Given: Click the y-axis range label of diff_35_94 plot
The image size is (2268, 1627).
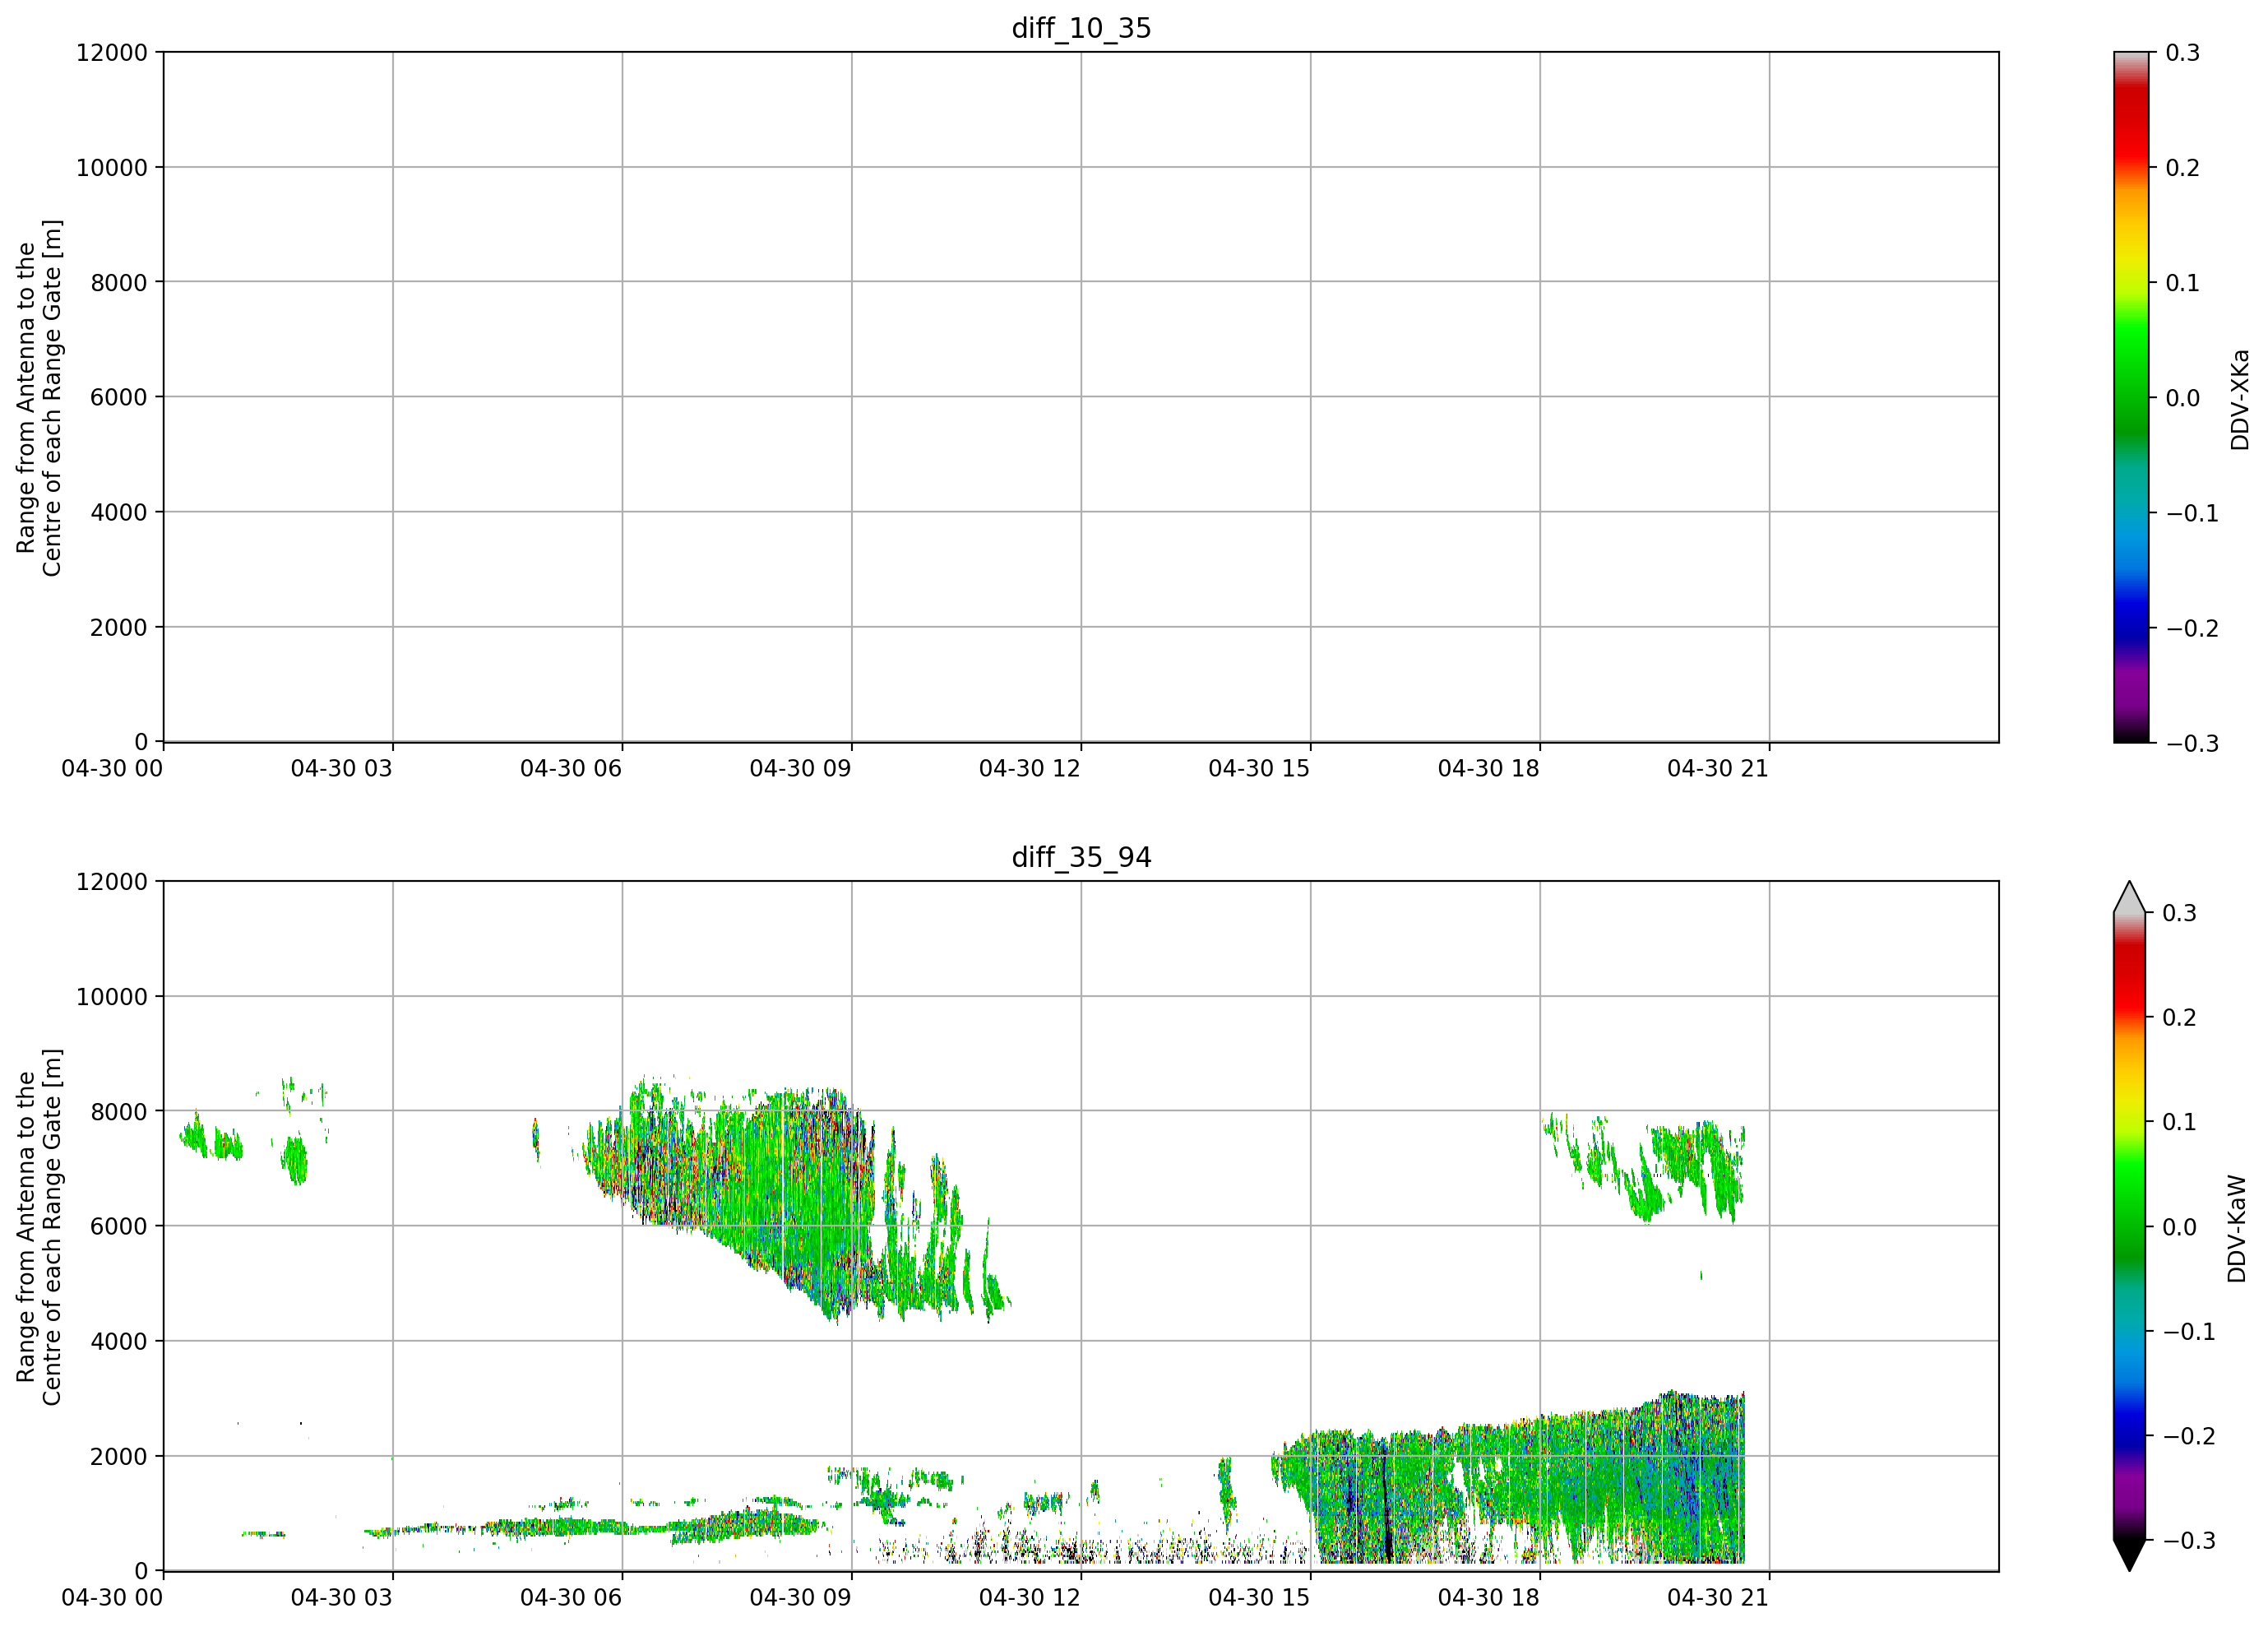Looking at the screenshot, I should tap(39, 1226).
